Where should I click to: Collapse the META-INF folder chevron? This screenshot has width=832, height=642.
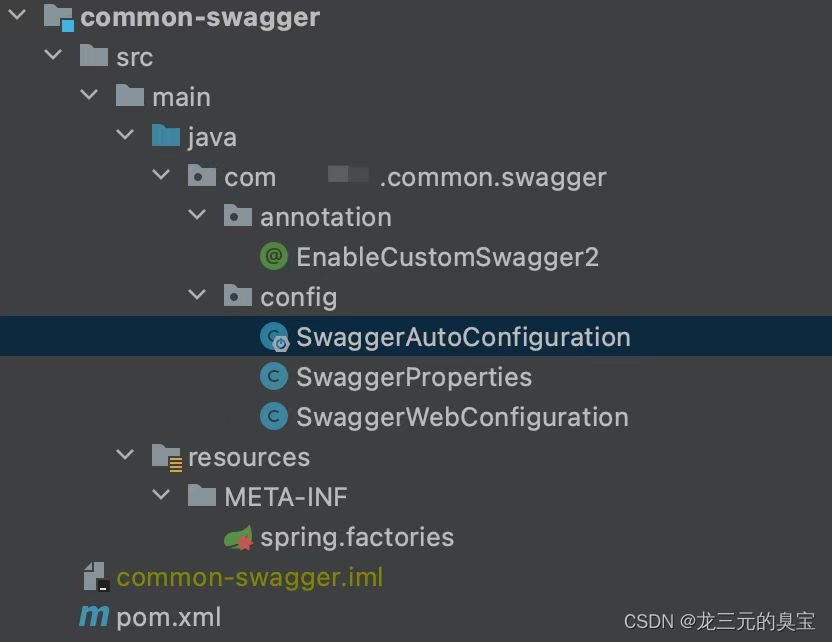tap(161, 496)
